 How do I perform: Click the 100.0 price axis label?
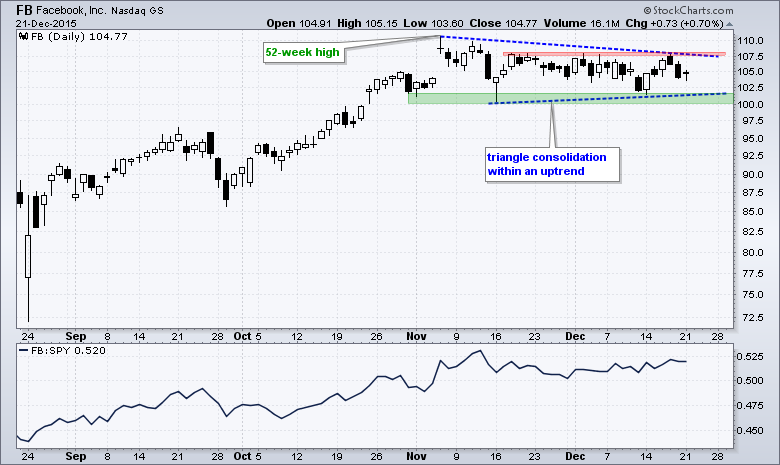click(x=750, y=104)
